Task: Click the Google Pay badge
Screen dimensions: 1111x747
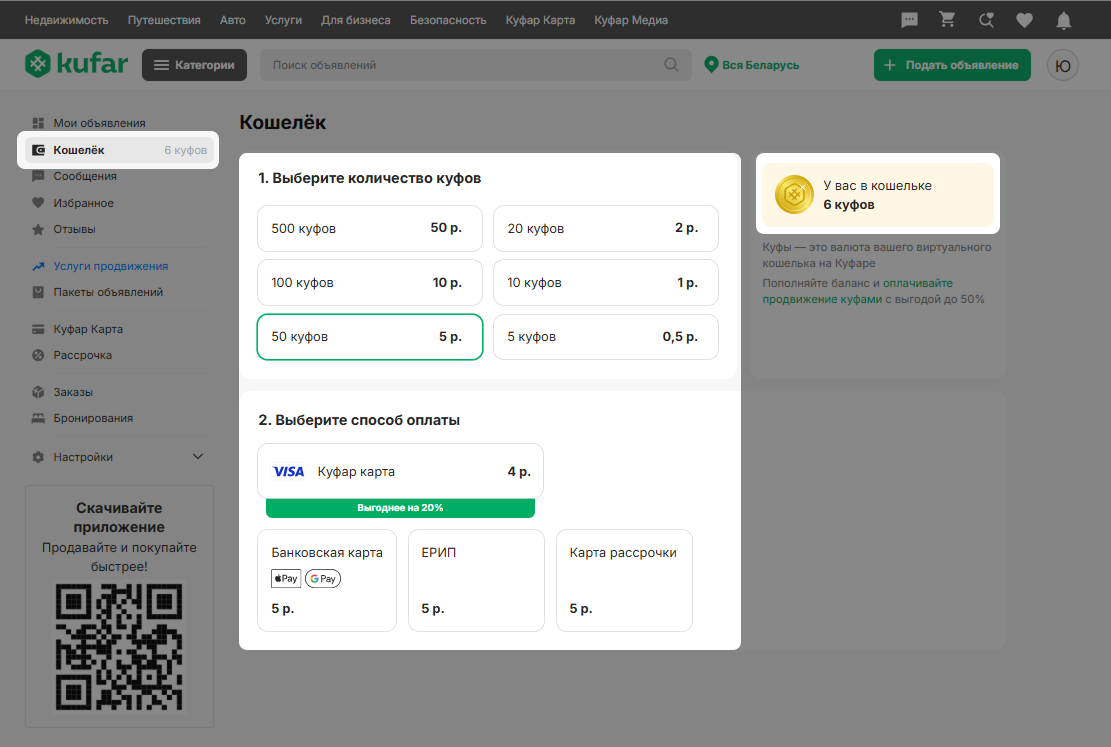Action: coord(323,578)
